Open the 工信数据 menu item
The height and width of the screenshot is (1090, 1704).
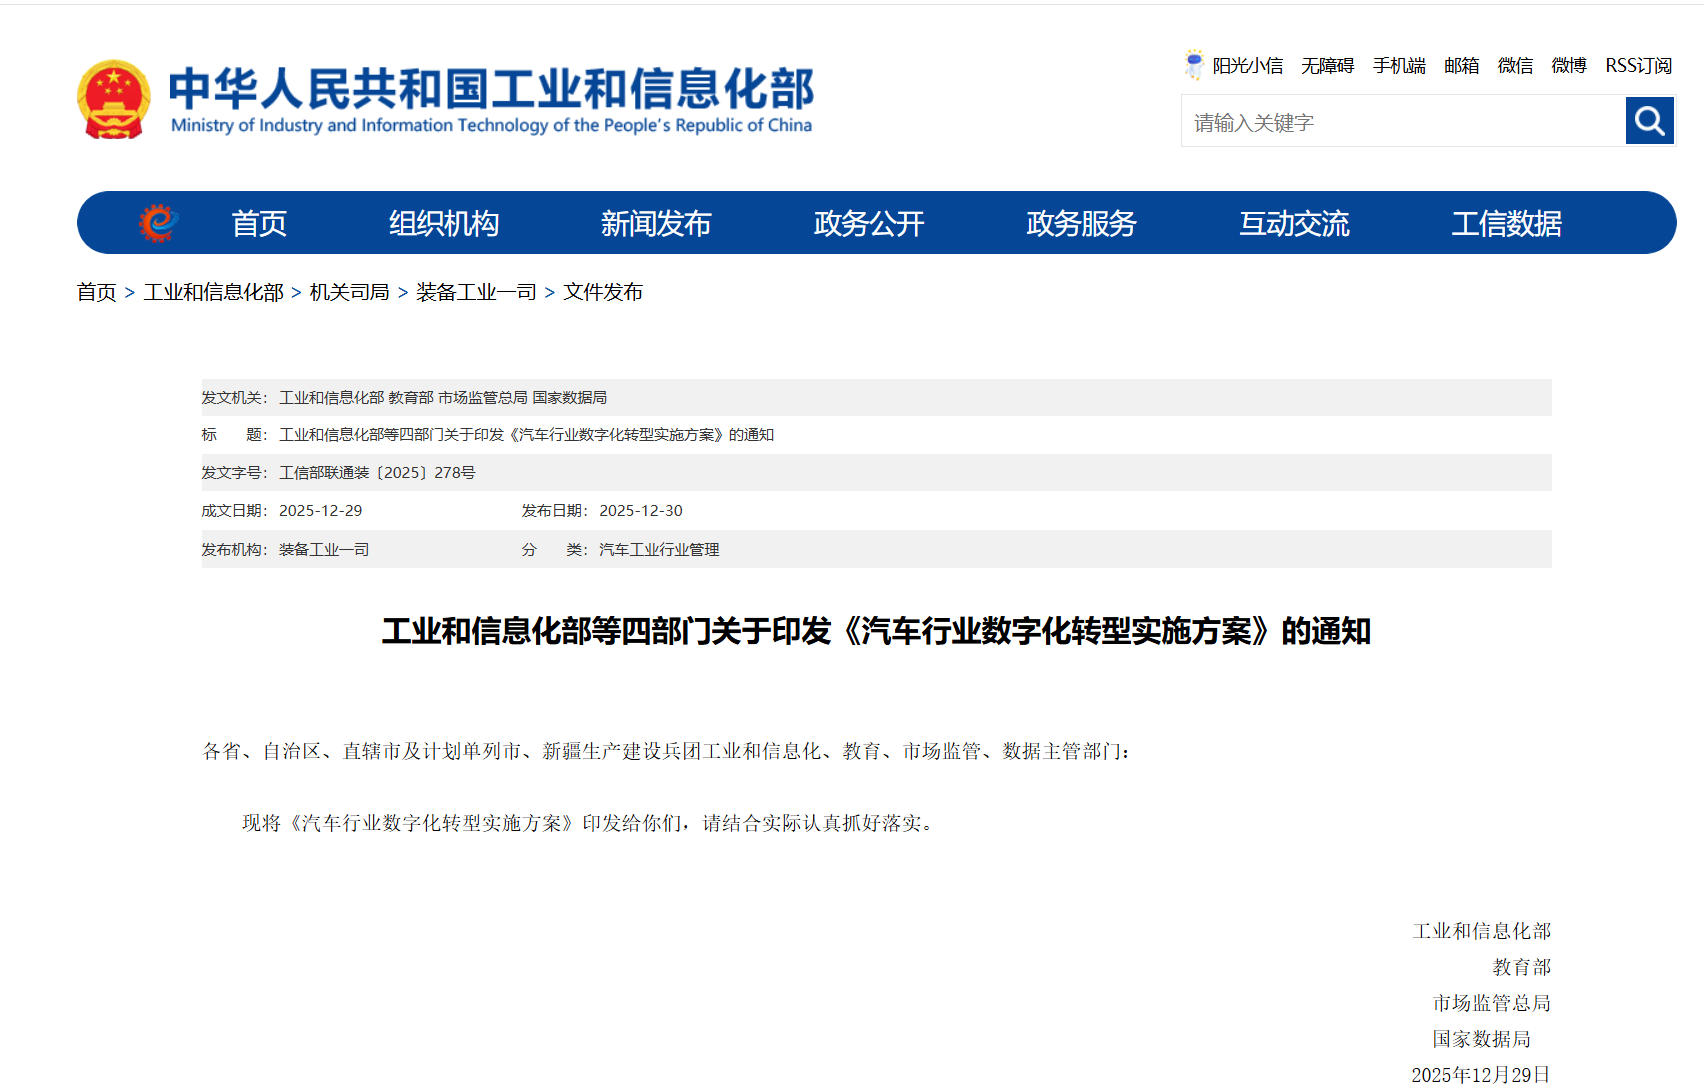pyautogui.click(x=1506, y=223)
